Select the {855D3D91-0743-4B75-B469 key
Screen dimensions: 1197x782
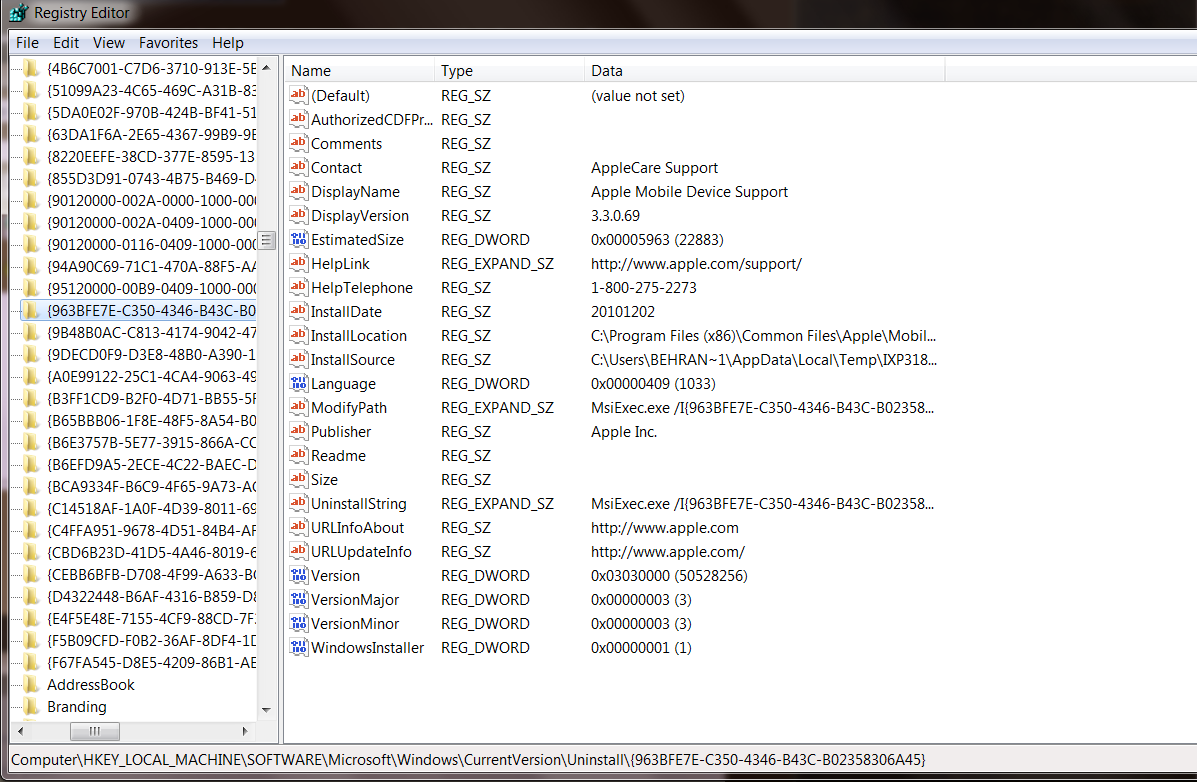click(151, 179)
